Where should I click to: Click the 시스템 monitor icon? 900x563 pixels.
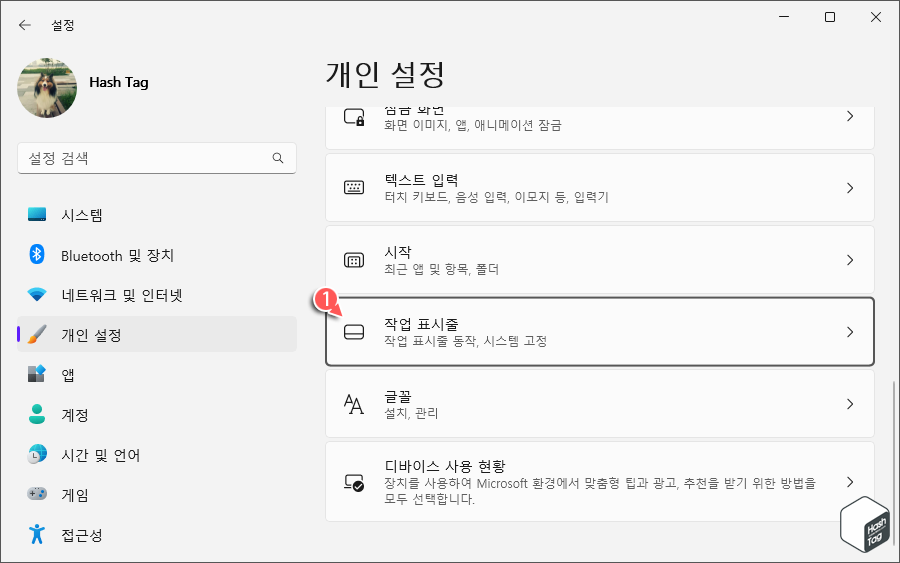pyautogui.click(x=37, y=215)
